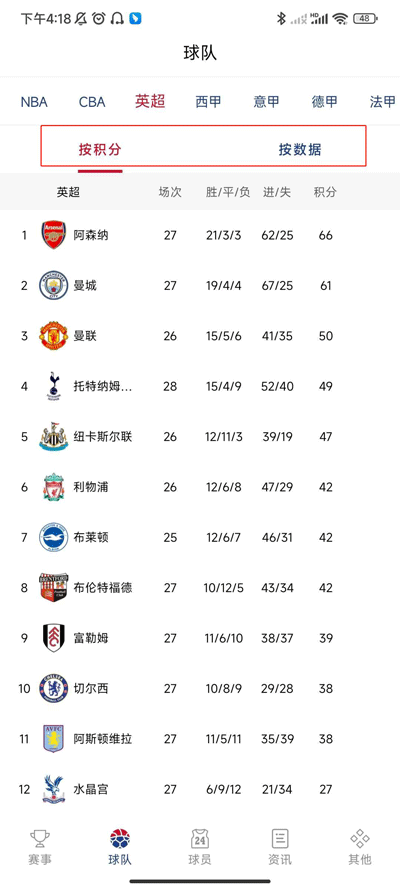The height and width of the screenshot is (889, 400).
Task: Open the 资讯 news tab
Action: click(x=280, y=847)
